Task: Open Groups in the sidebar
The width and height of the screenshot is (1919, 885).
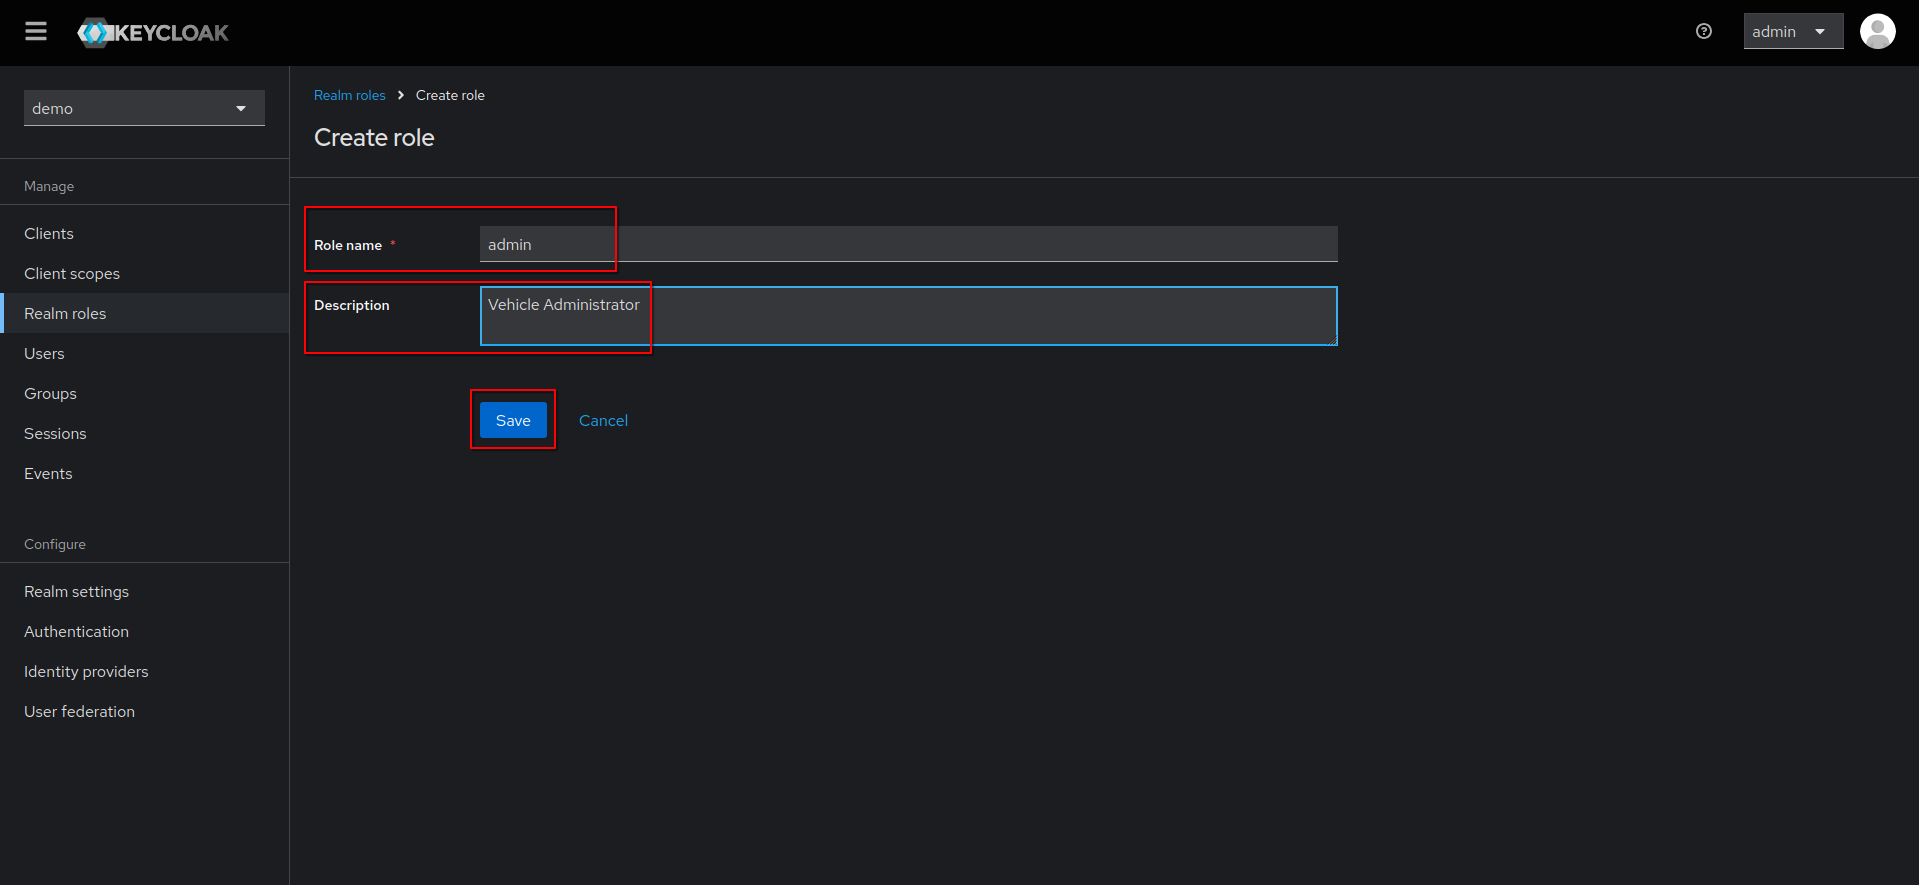Action: [x=145, y=393]
